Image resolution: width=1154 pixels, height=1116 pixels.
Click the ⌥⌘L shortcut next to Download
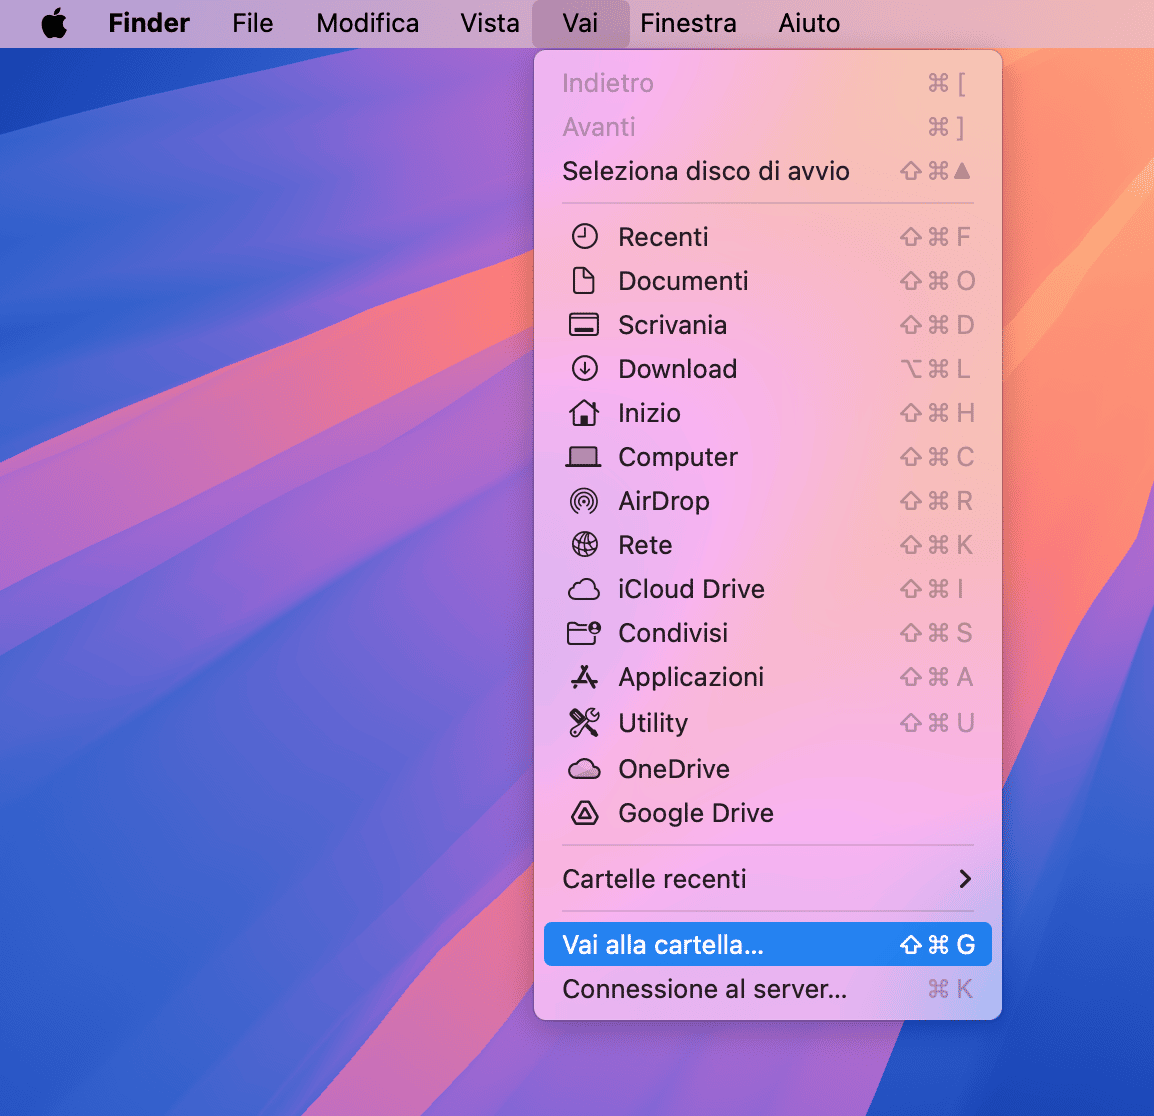(935, 369)
